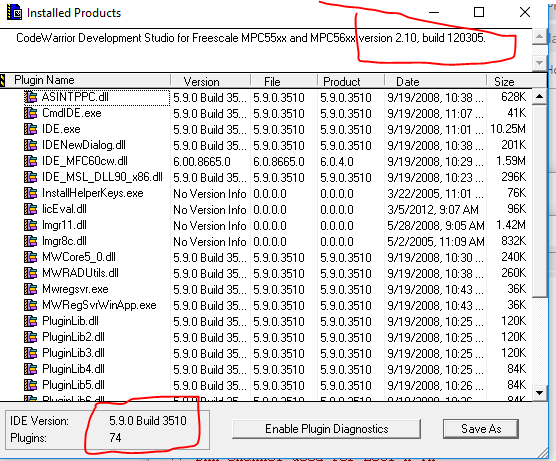
Task: Click the IDE_MFC60cw.dll plugin icon
Action: coord(30,161)
